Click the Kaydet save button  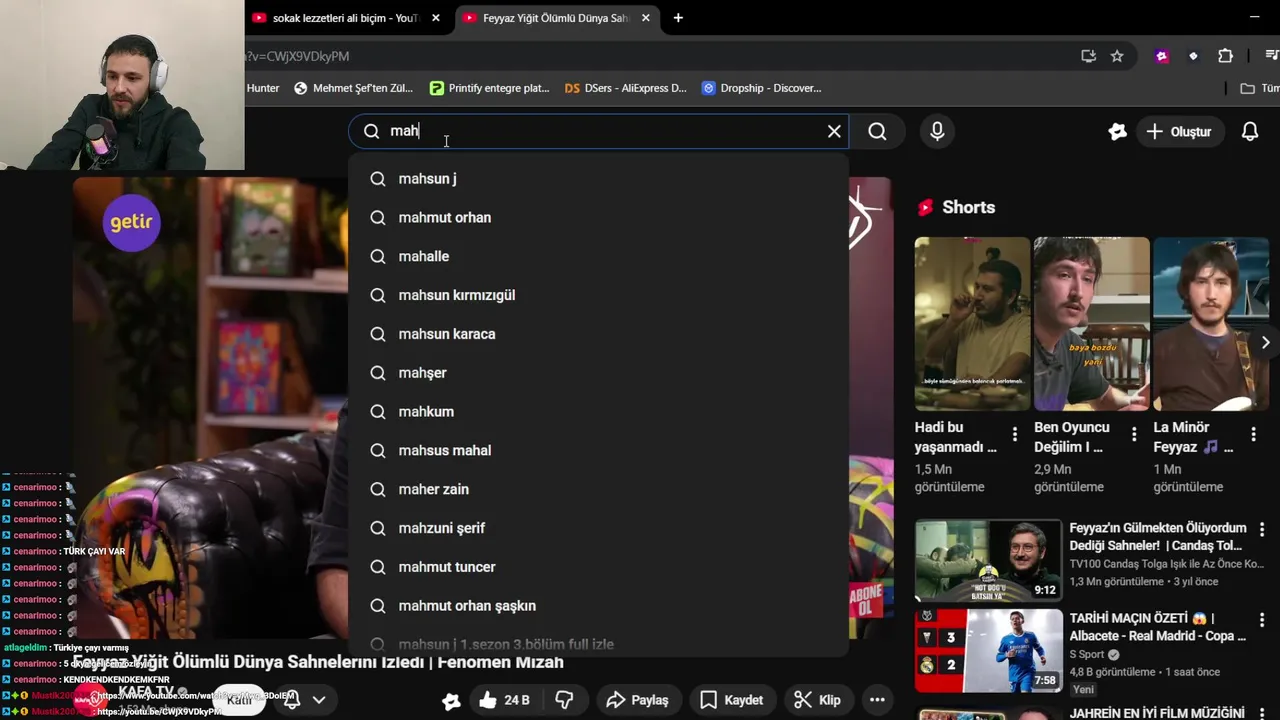(x=731, y=700)
